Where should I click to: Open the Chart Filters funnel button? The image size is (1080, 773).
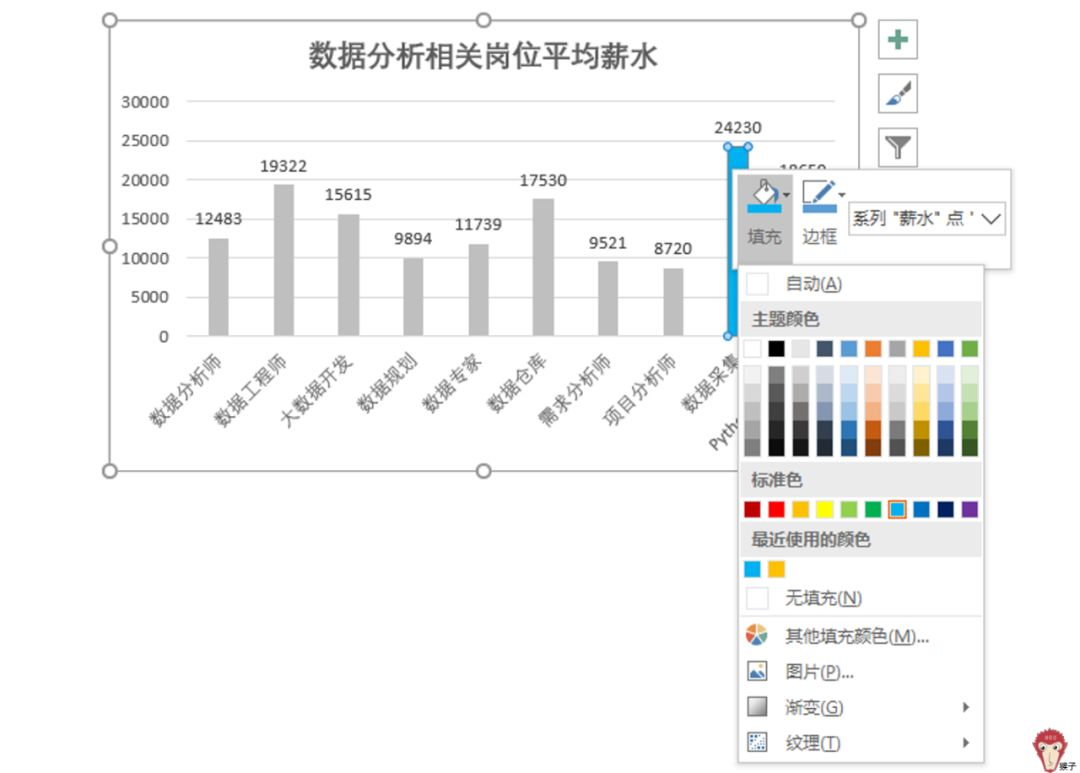pyautogui.click(x=897, y=147)
